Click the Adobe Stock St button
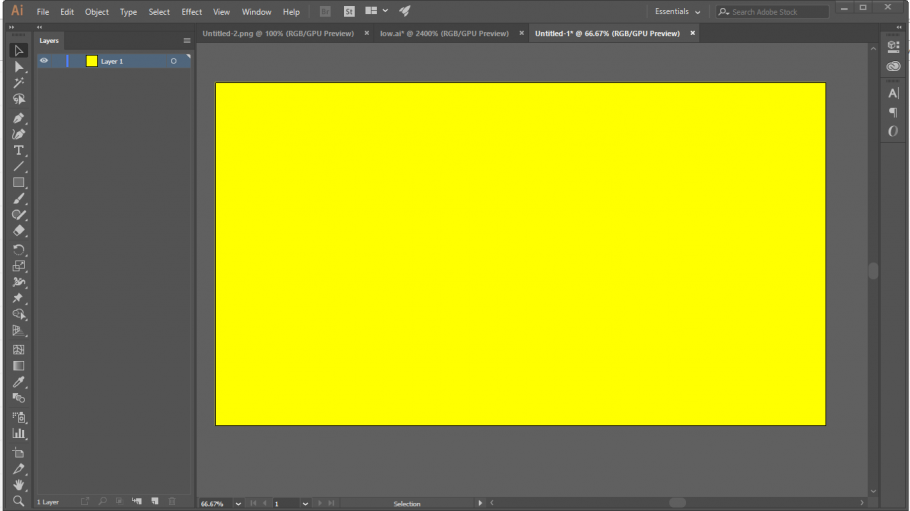Screen dimensions: 910x511 [x=349, y=11]
